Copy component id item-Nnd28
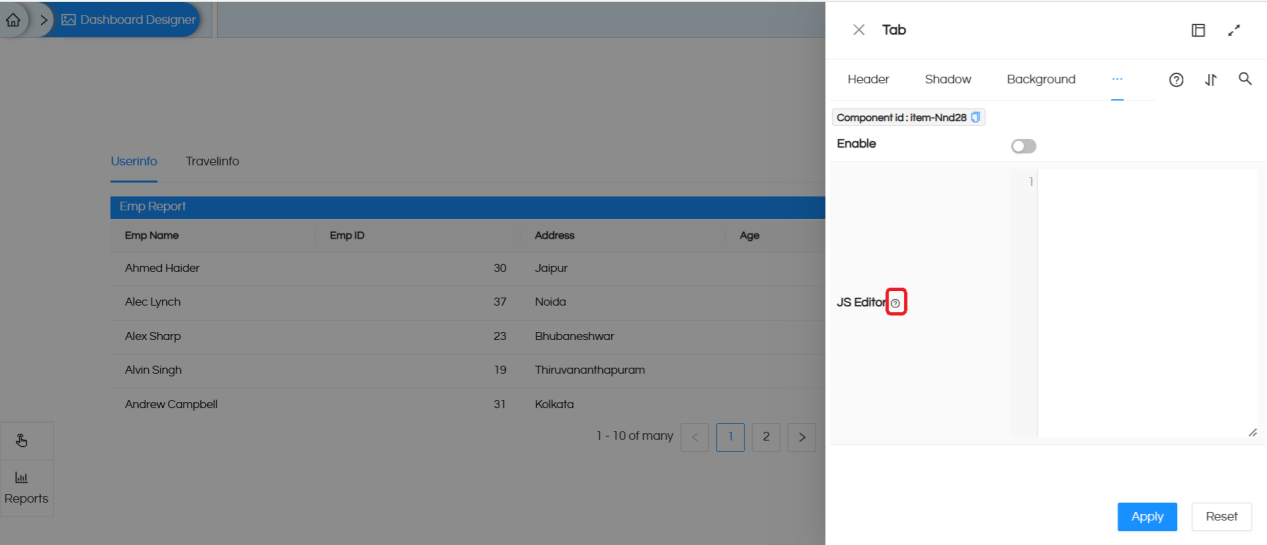 coord(976,117)
